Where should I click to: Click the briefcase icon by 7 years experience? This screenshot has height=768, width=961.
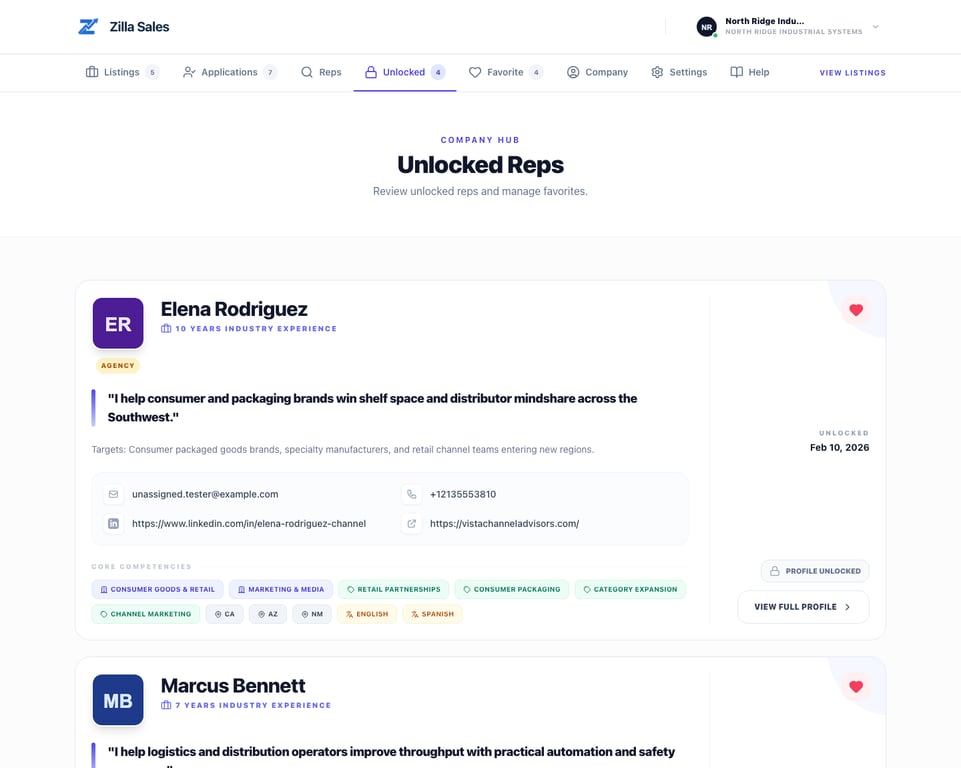pyautogui.click(x=166, y=705)
